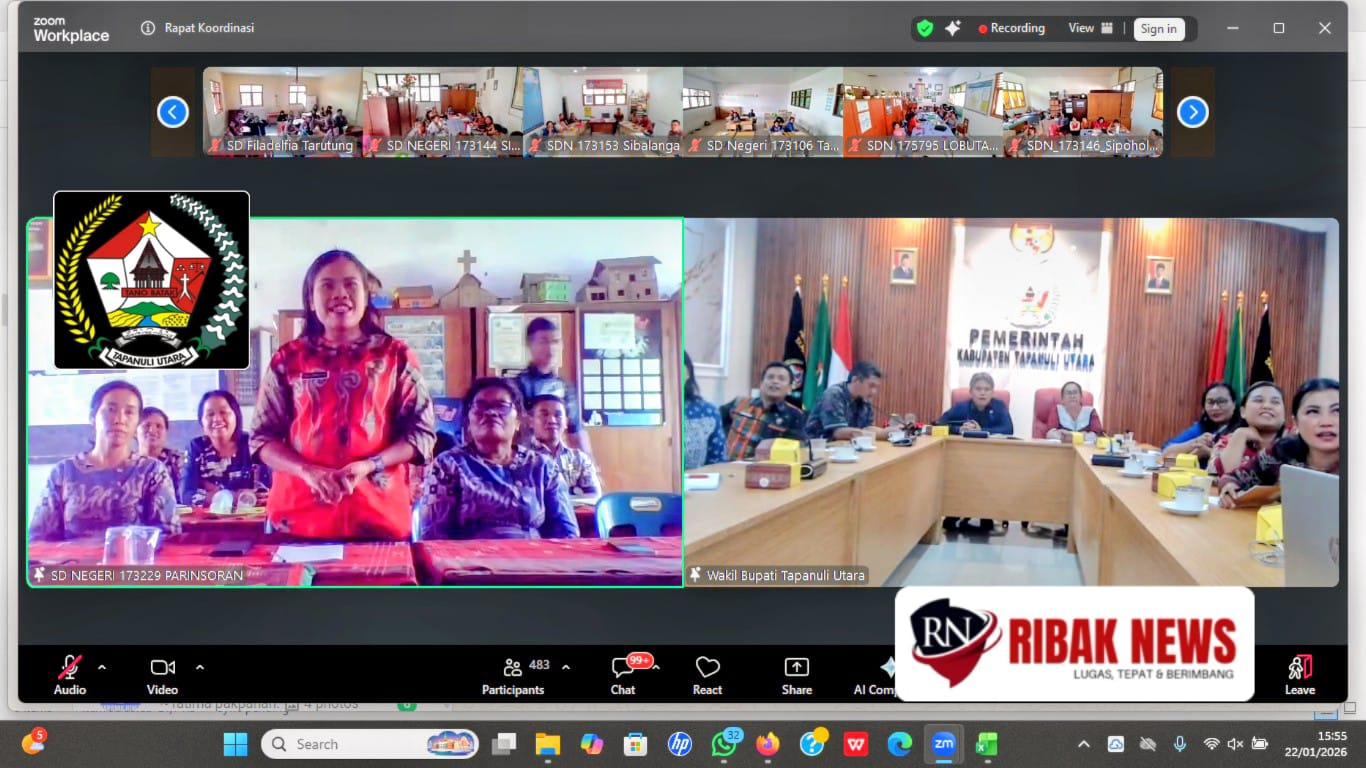The image size is (1366, 768).
Task: Click the Recording indicator
Action: (1011, 28)
